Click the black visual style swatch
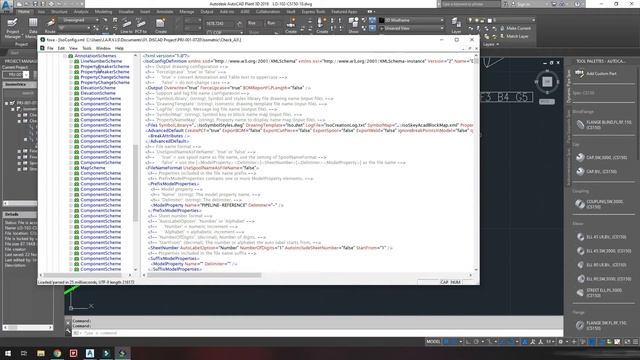 tap(382, 20)
